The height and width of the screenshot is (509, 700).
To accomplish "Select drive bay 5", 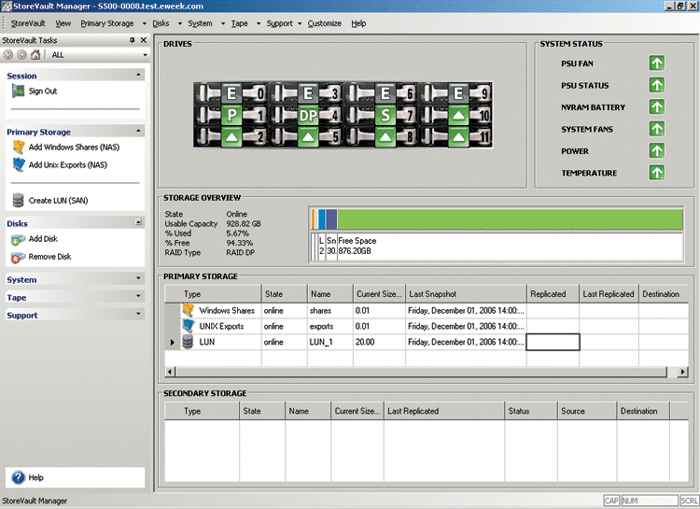I will pyautogui.click(x=308, y=137).
